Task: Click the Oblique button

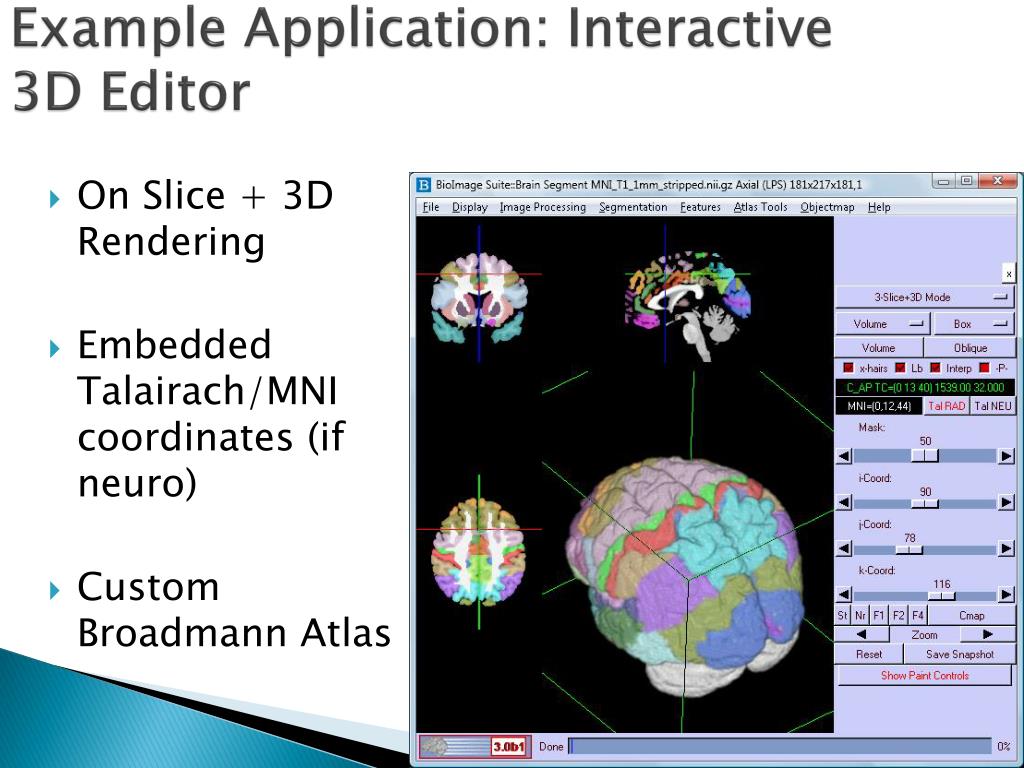Action: (970, 348)
